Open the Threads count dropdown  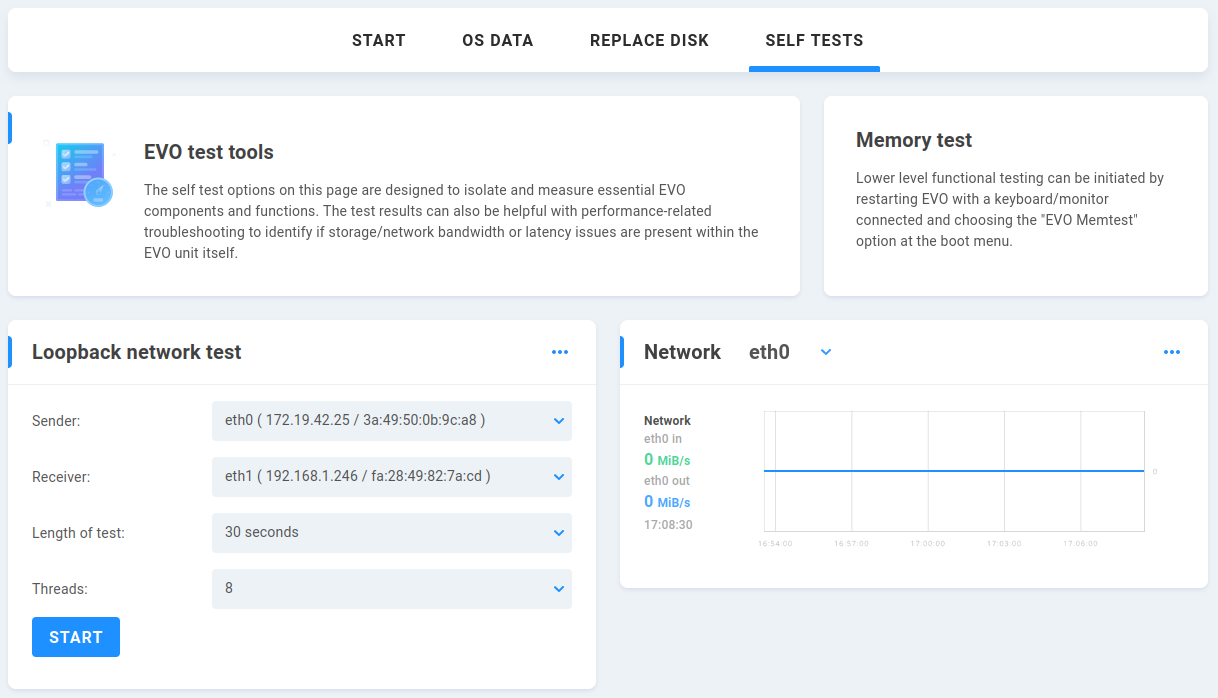click(392, 589)
